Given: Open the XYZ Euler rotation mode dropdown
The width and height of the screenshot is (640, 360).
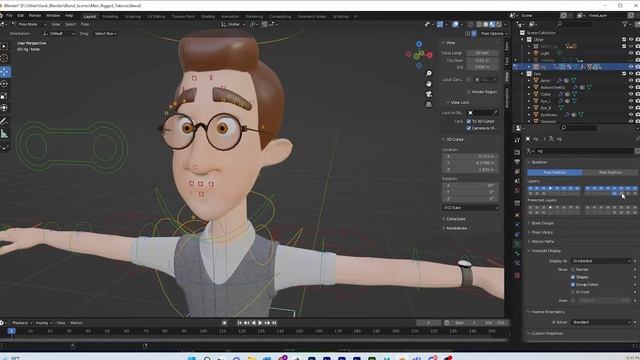Looking at the screenshot, I should 470,208.
